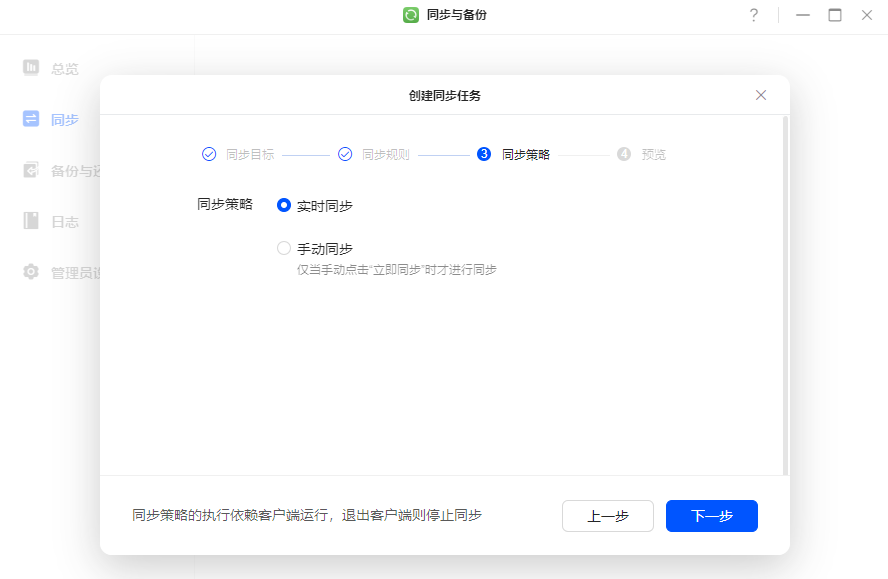Click the 备份与还原 backup sidebar icon
Image resolution: width=888 pixels, height=579 pixels.
(x=31, y=170)
